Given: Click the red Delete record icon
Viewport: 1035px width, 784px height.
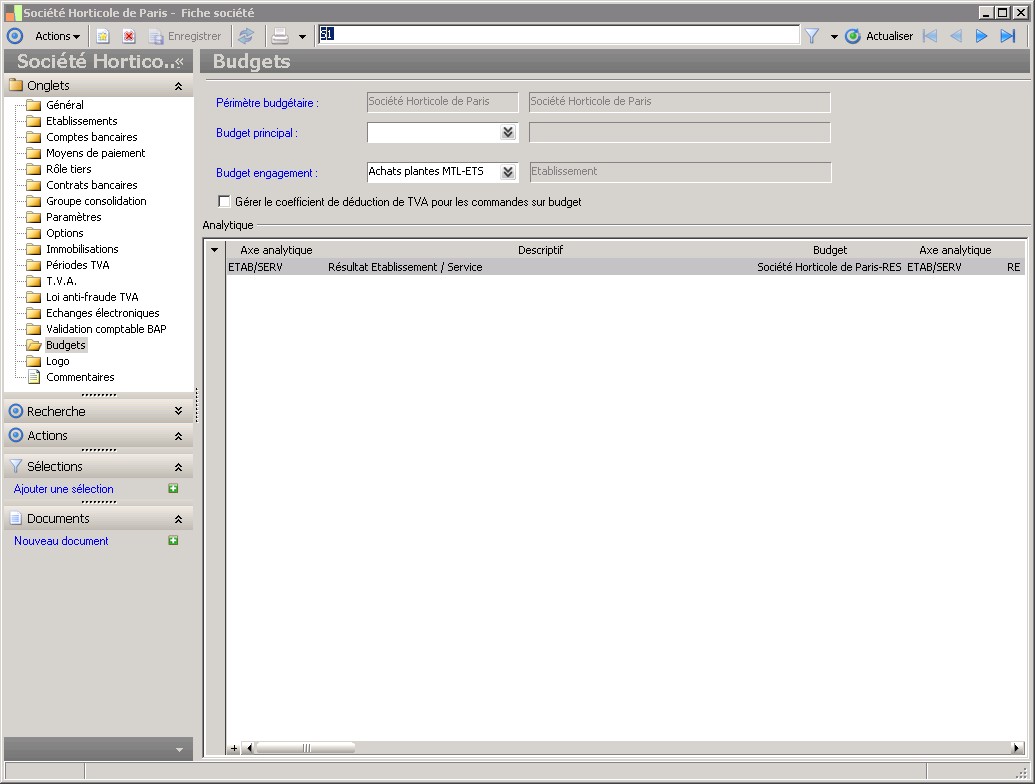Looking at the screenshot, I should click(129, 36).
